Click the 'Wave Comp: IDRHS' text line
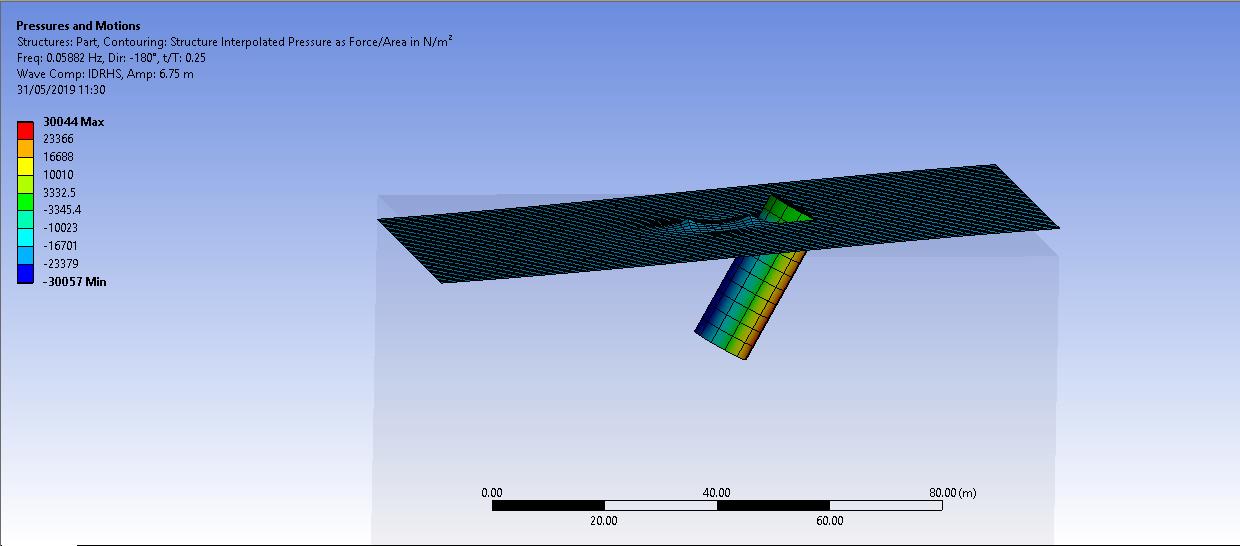 pyautogui.click(x=105, y=73)
